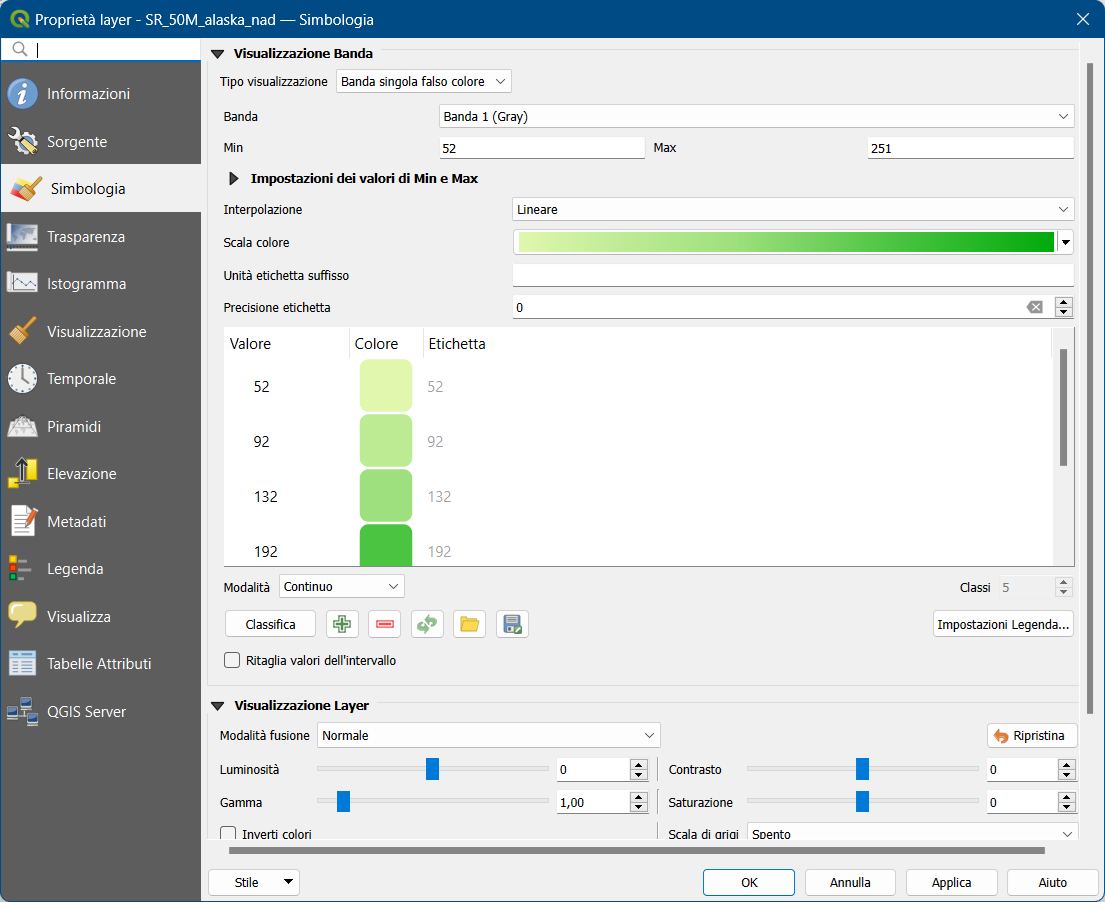Image resolution: width=1105 pixels, height=902 pixels.
Task: Switch to the Trasparenza tab
Action: pos(101,237)
